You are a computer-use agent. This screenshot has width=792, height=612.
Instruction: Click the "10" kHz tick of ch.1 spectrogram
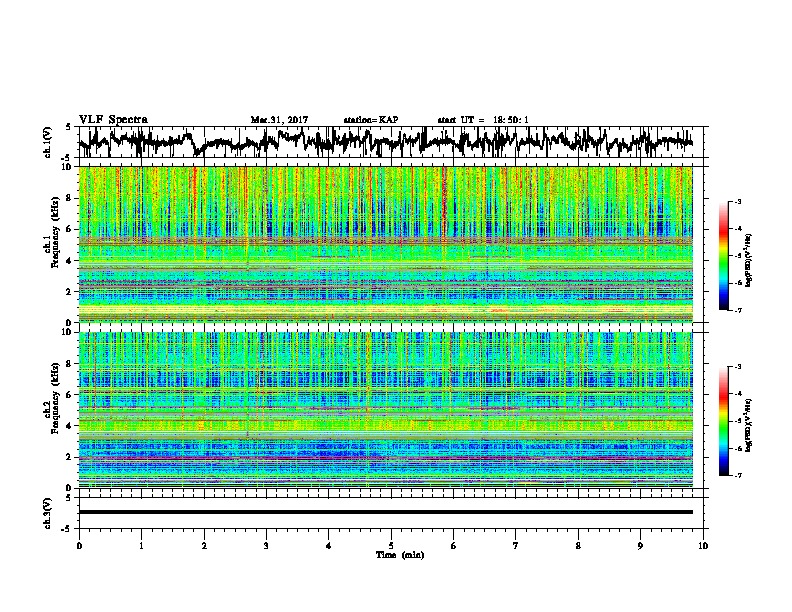point(68,167)
